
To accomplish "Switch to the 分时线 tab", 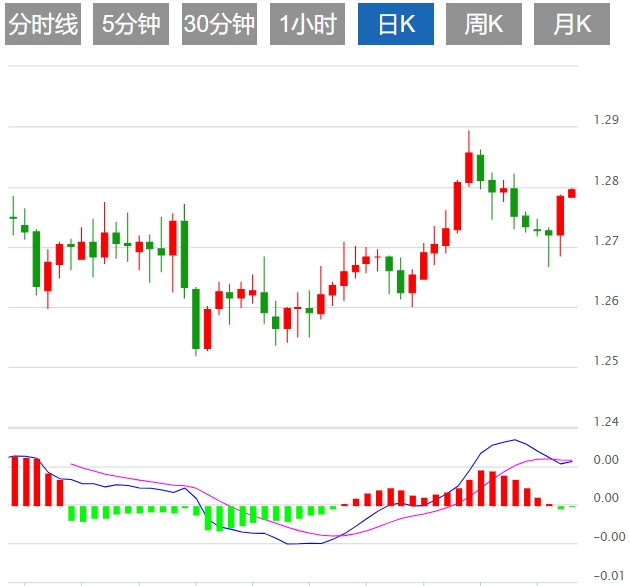I will point(42,25).
